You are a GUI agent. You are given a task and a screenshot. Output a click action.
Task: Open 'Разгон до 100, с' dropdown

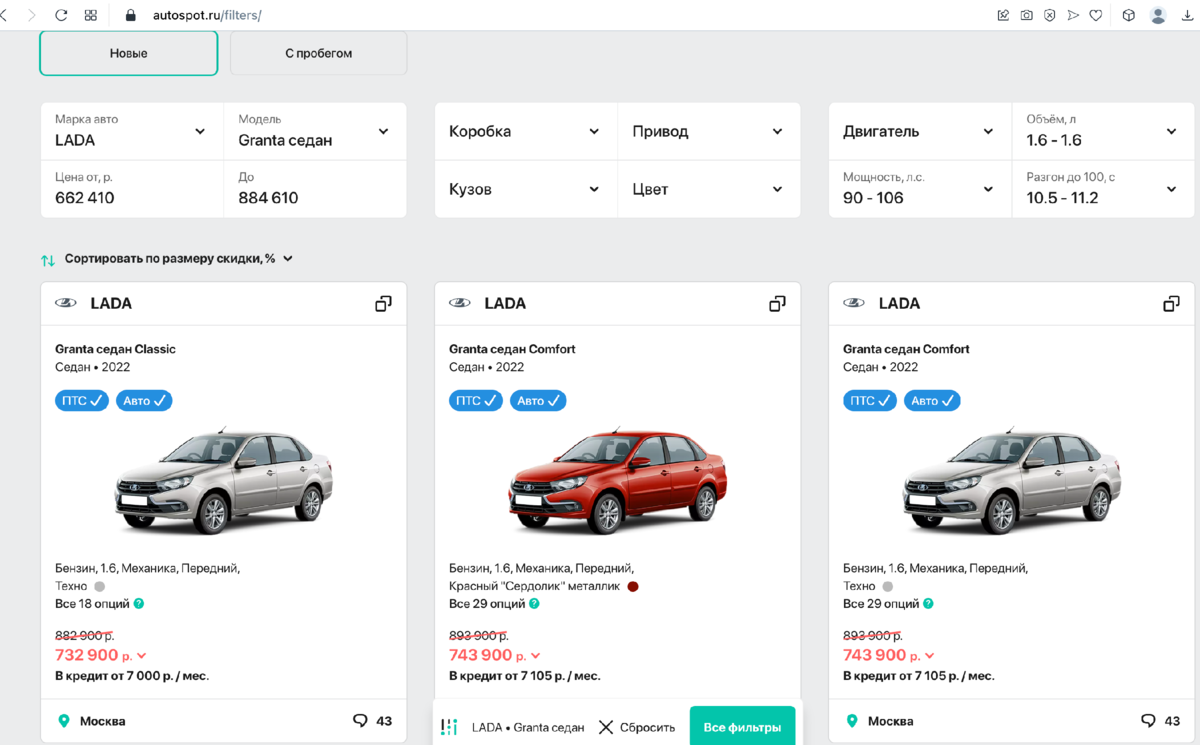click(1103, 189)
